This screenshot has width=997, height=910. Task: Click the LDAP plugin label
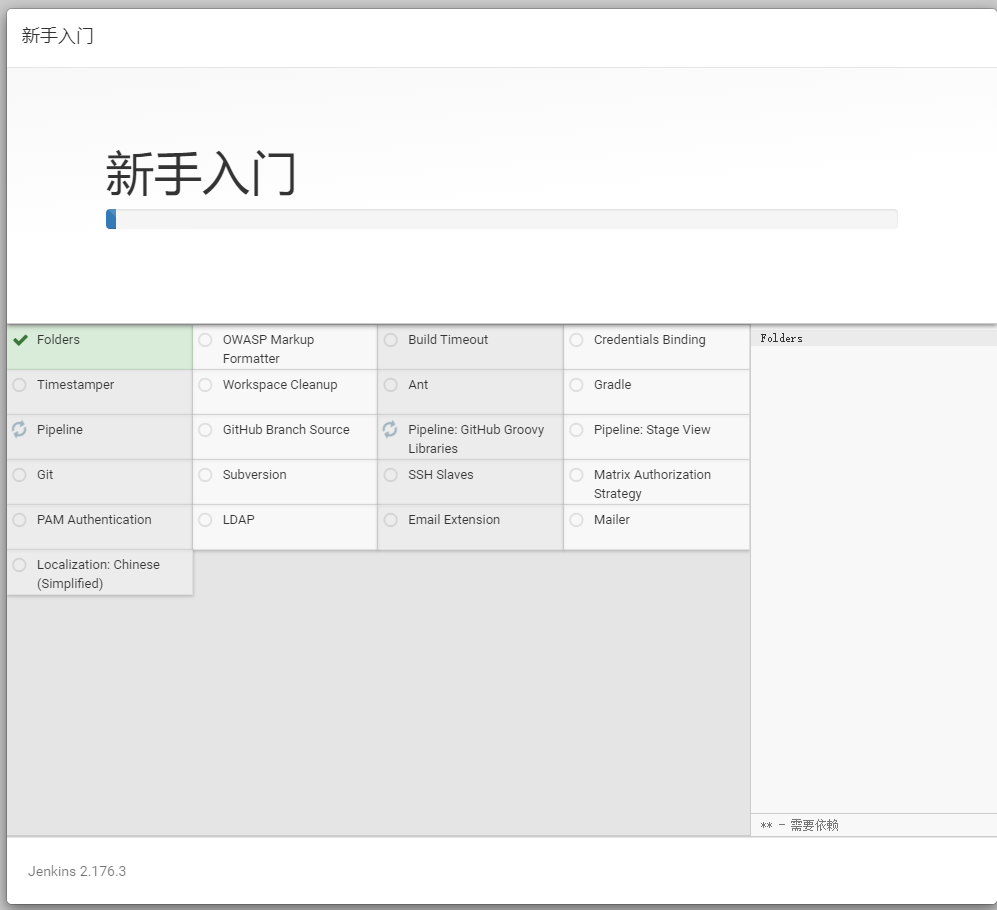[x=238, y=520]
